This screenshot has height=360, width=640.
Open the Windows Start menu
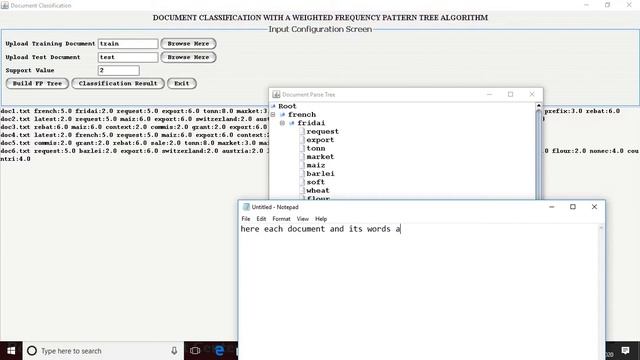11,351
